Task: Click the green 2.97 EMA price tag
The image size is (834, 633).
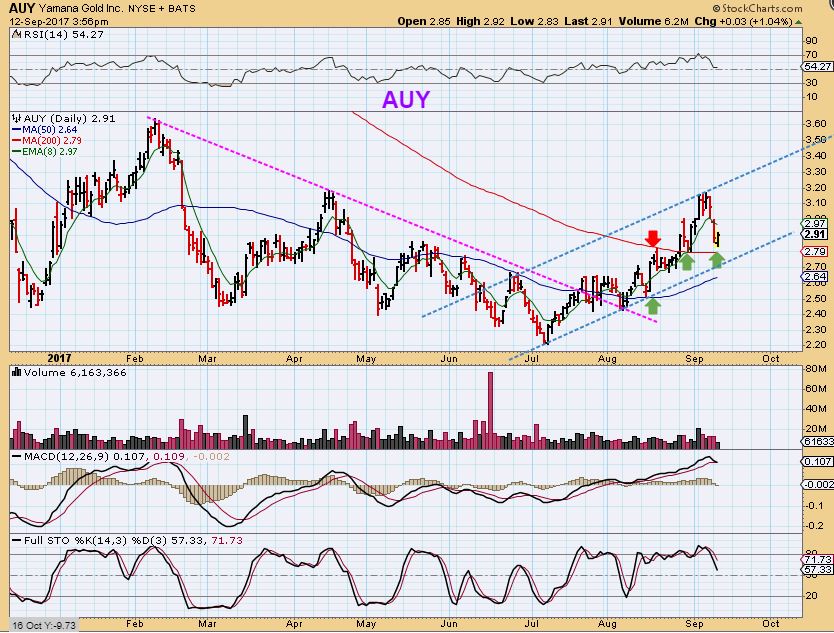Action: coord(815,223)
